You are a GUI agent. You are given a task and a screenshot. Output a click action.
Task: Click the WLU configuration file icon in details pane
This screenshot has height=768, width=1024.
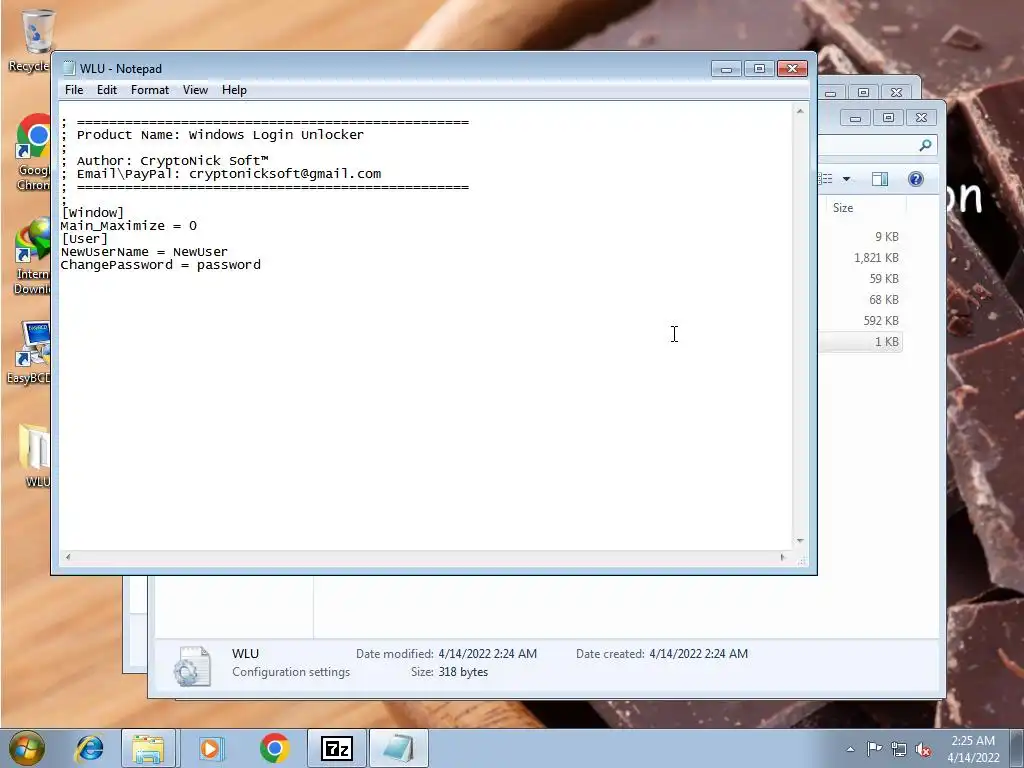(x=193, y=666)
